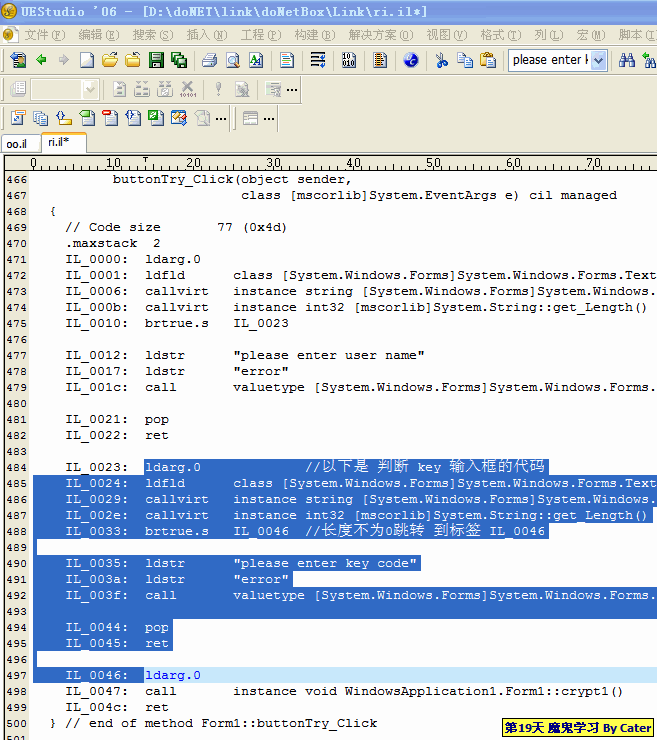This screenshot has width=657, height=740.
Task: Toggle hex edit mode 10 010 icon
Action: 349,60
